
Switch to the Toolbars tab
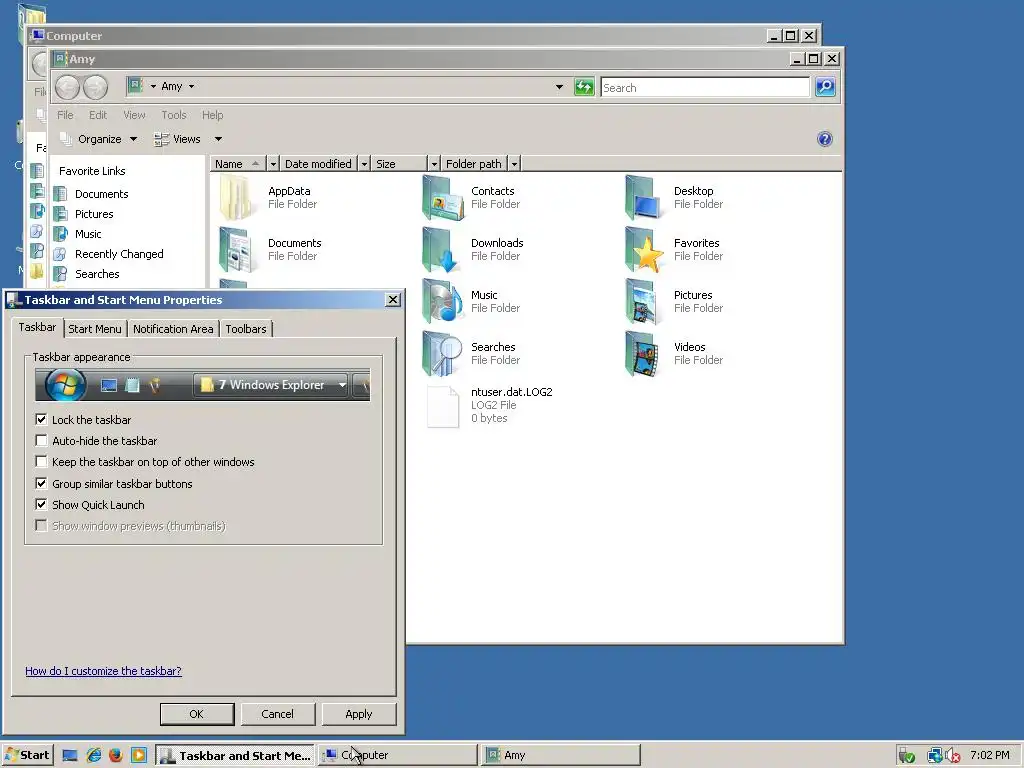(x=246, y=329)
